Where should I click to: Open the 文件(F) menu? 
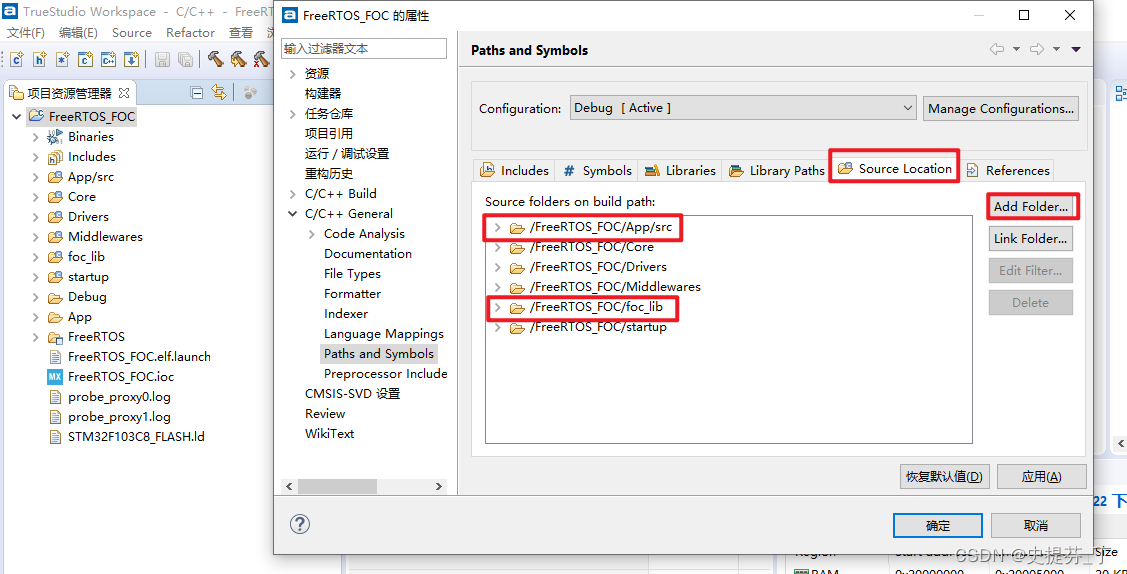point(26,33)
